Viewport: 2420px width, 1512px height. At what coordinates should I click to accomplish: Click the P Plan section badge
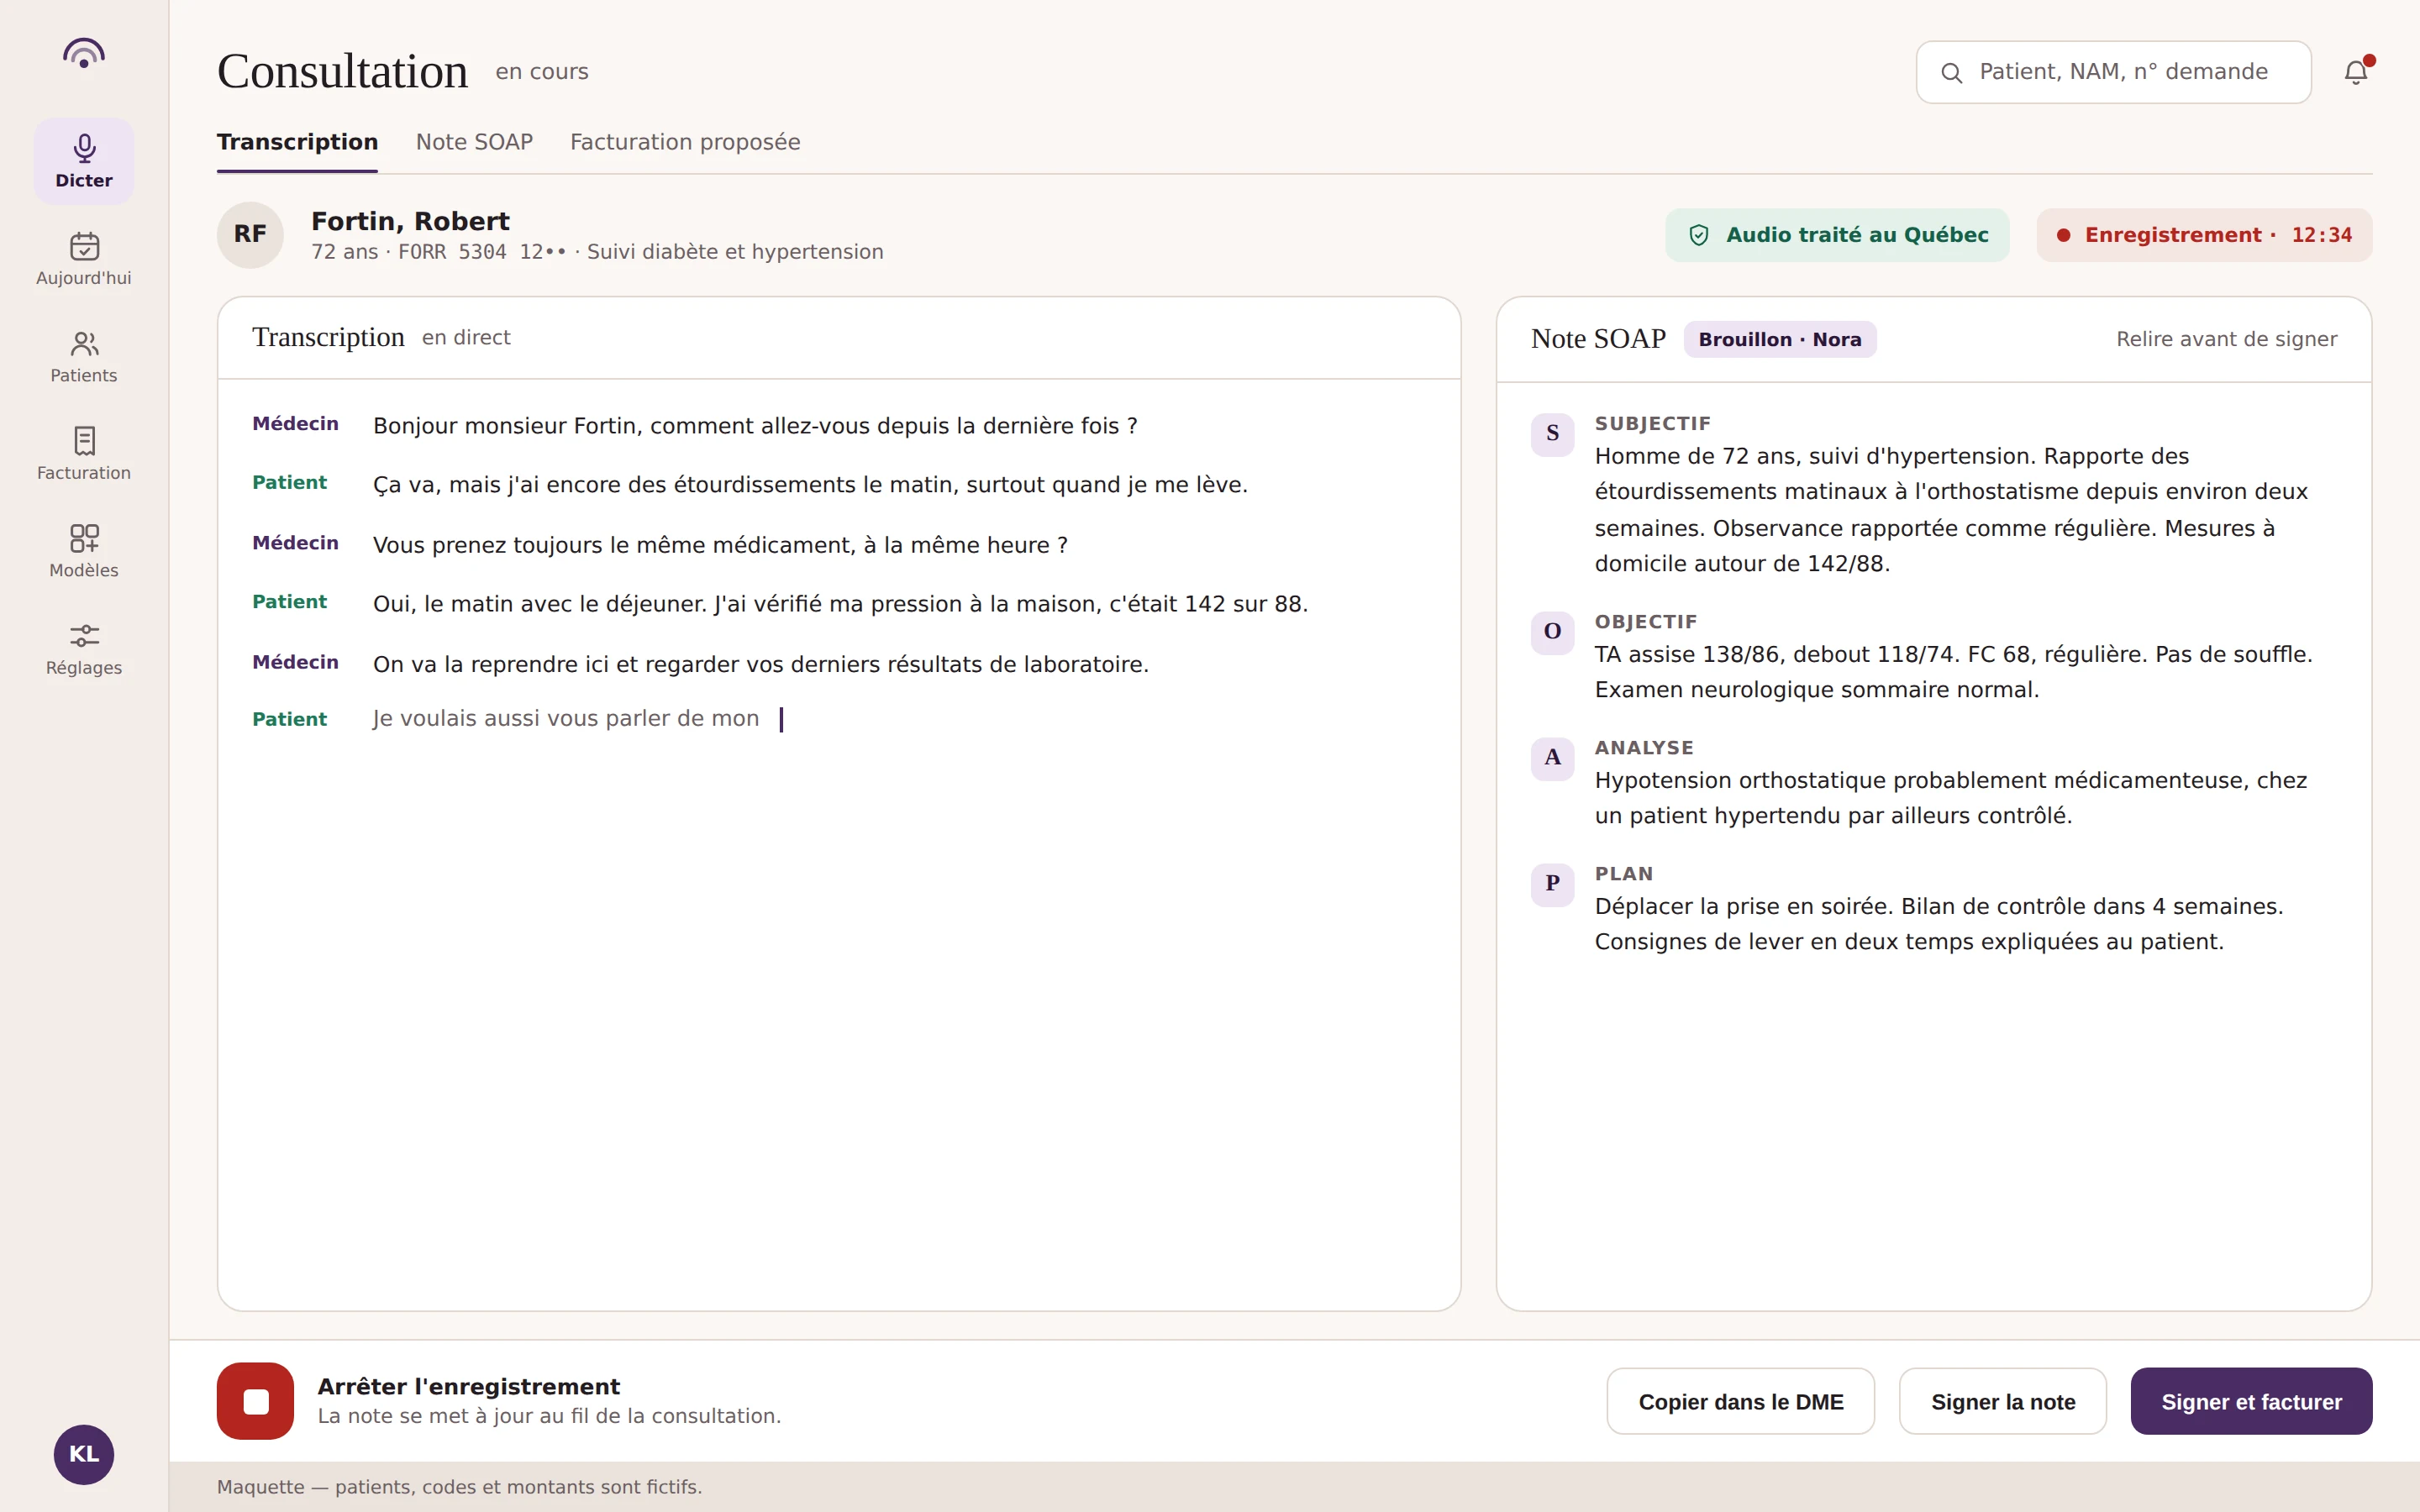1552,884
